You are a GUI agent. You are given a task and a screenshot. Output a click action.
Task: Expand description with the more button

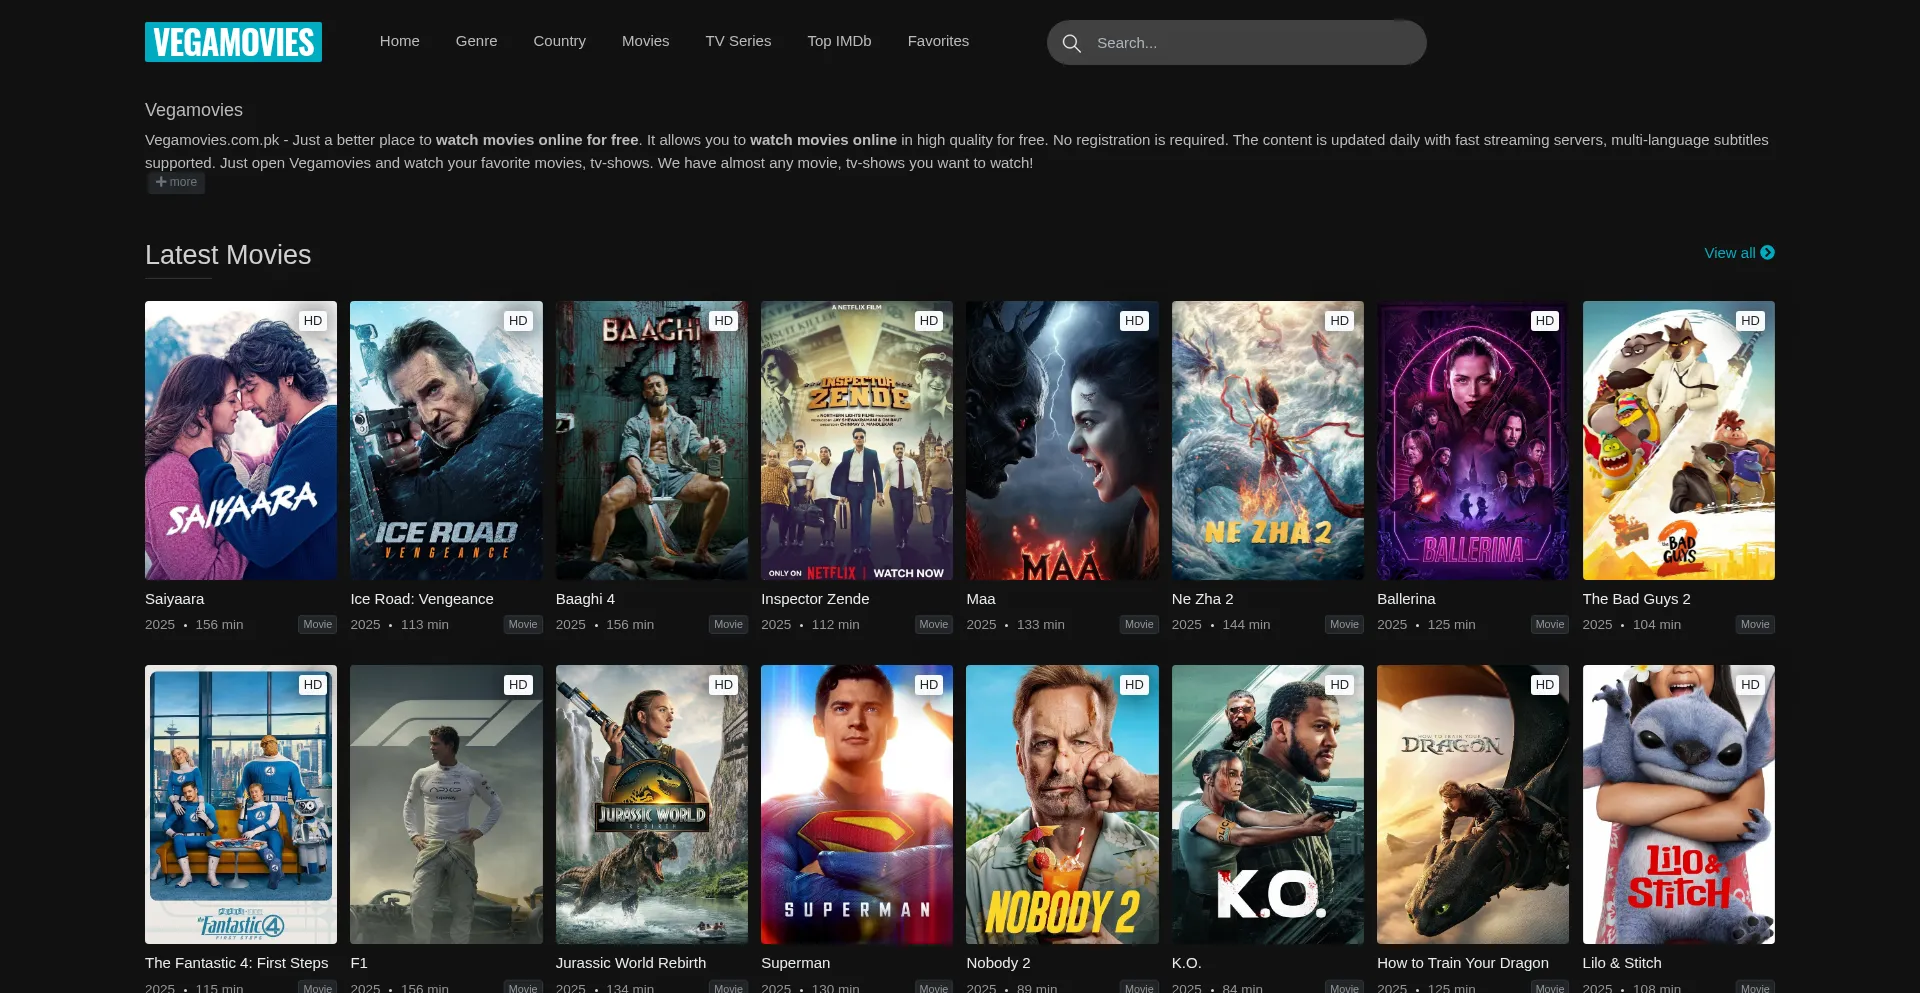177,182
